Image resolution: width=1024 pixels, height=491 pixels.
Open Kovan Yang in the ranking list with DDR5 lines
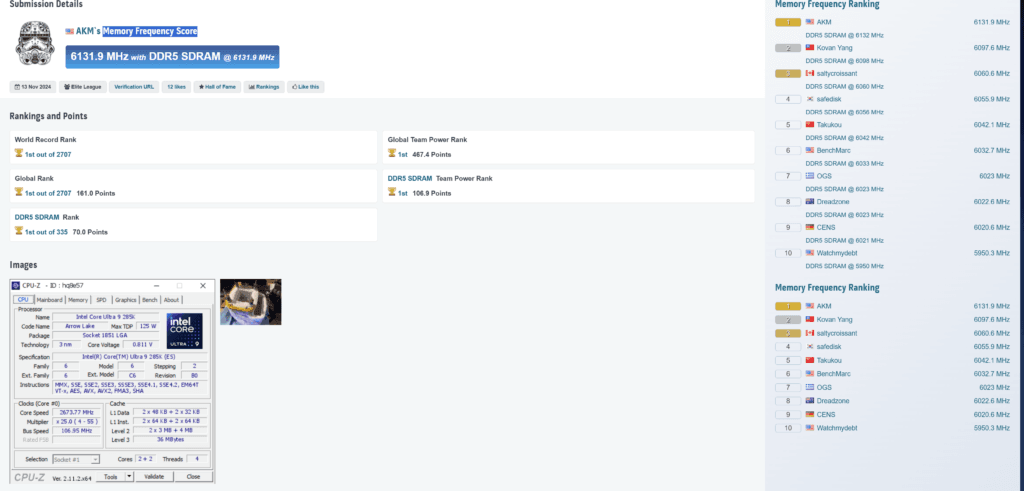click(834, 48)
